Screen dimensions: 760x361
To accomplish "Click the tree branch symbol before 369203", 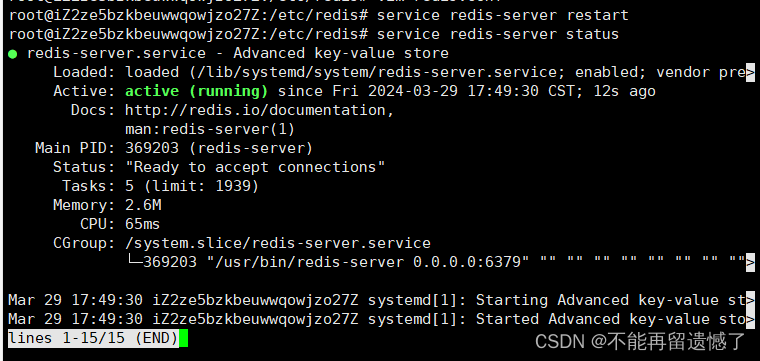I will pos(134,262).
